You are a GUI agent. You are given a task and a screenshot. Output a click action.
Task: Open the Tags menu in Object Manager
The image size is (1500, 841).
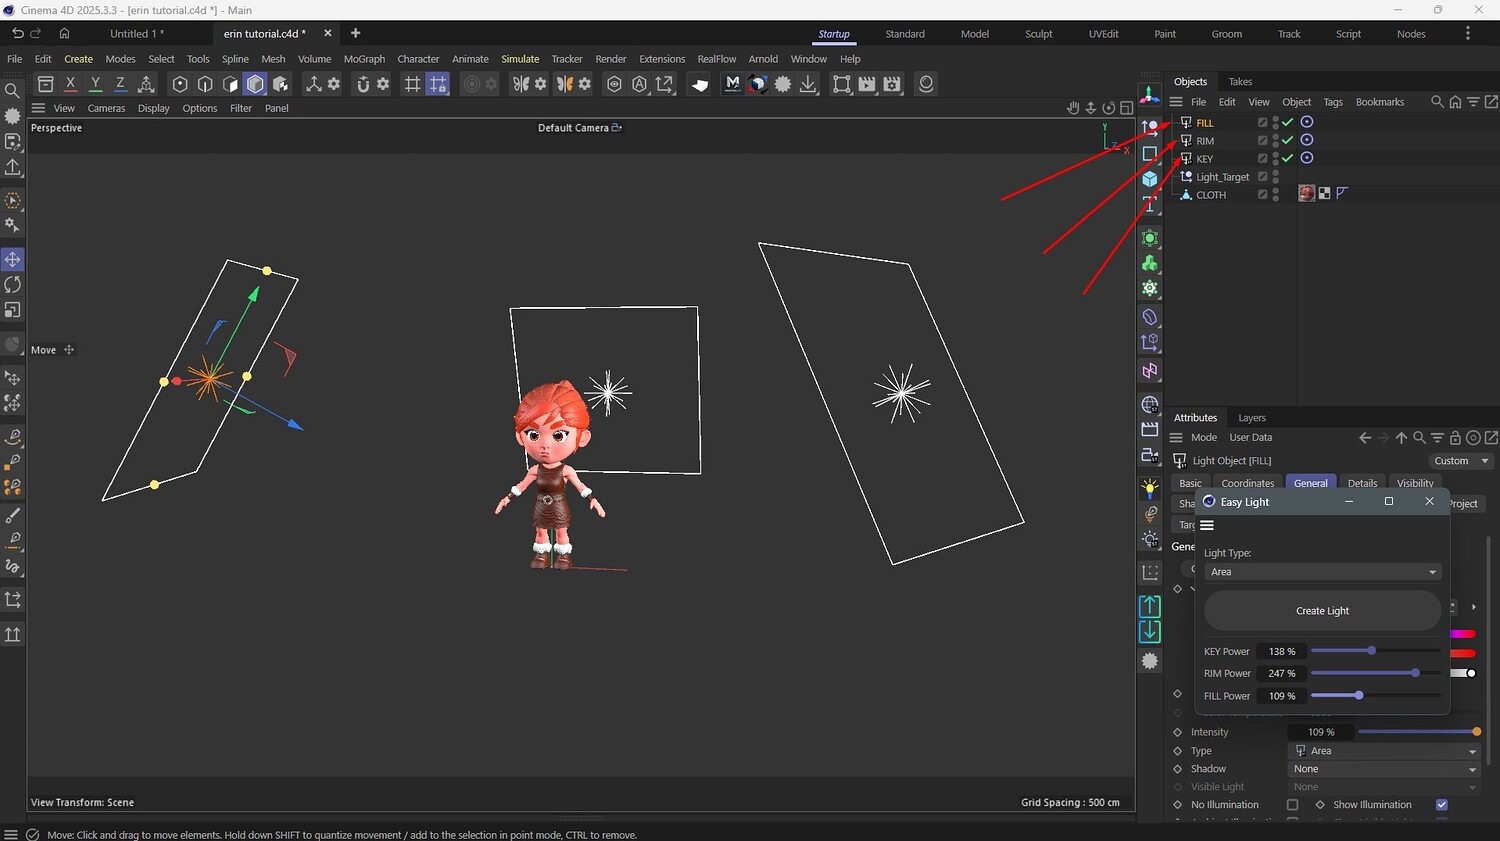coord(1333,102)
